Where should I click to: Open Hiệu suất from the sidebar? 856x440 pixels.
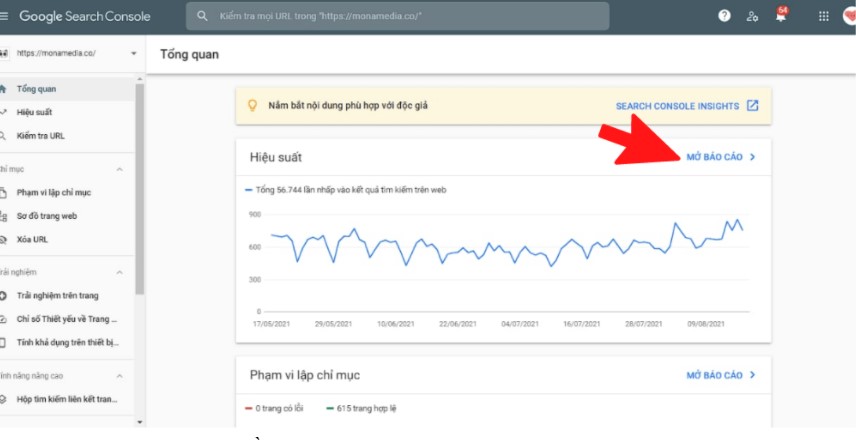click(67, 112)
